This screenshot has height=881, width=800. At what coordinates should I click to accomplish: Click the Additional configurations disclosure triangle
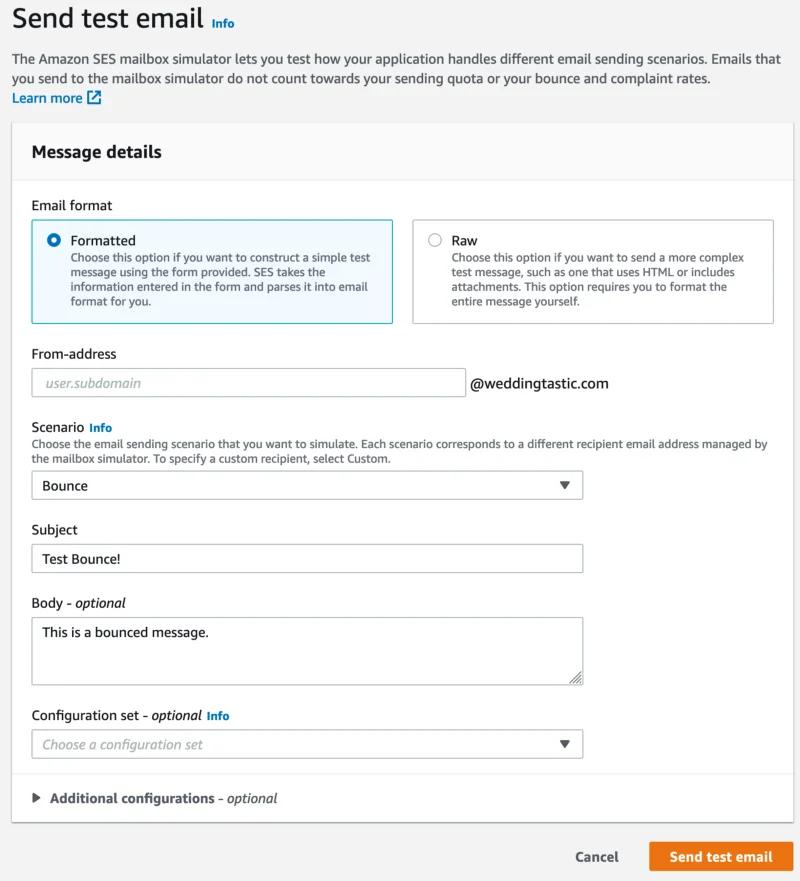pyautogui.click(x=37, y=798)
